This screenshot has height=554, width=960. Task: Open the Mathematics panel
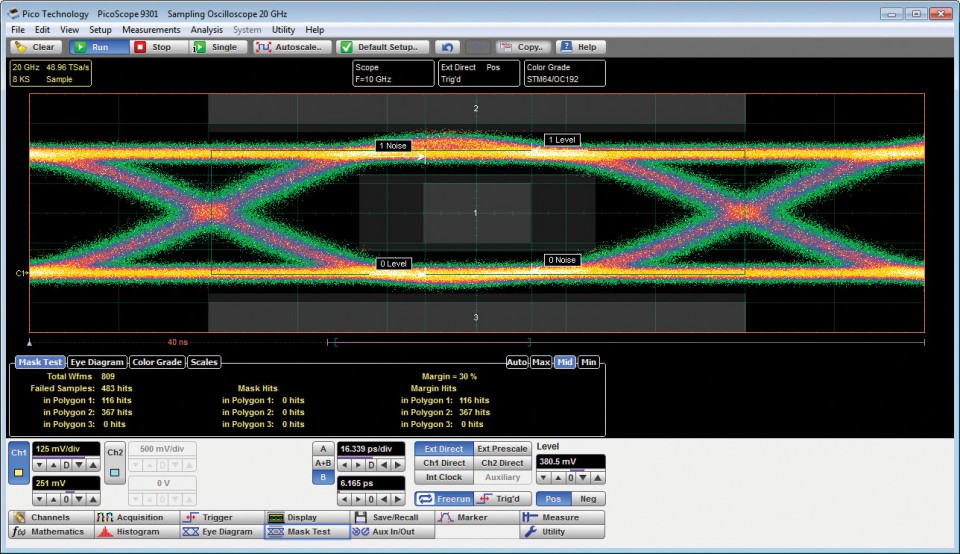coord(49,532)
